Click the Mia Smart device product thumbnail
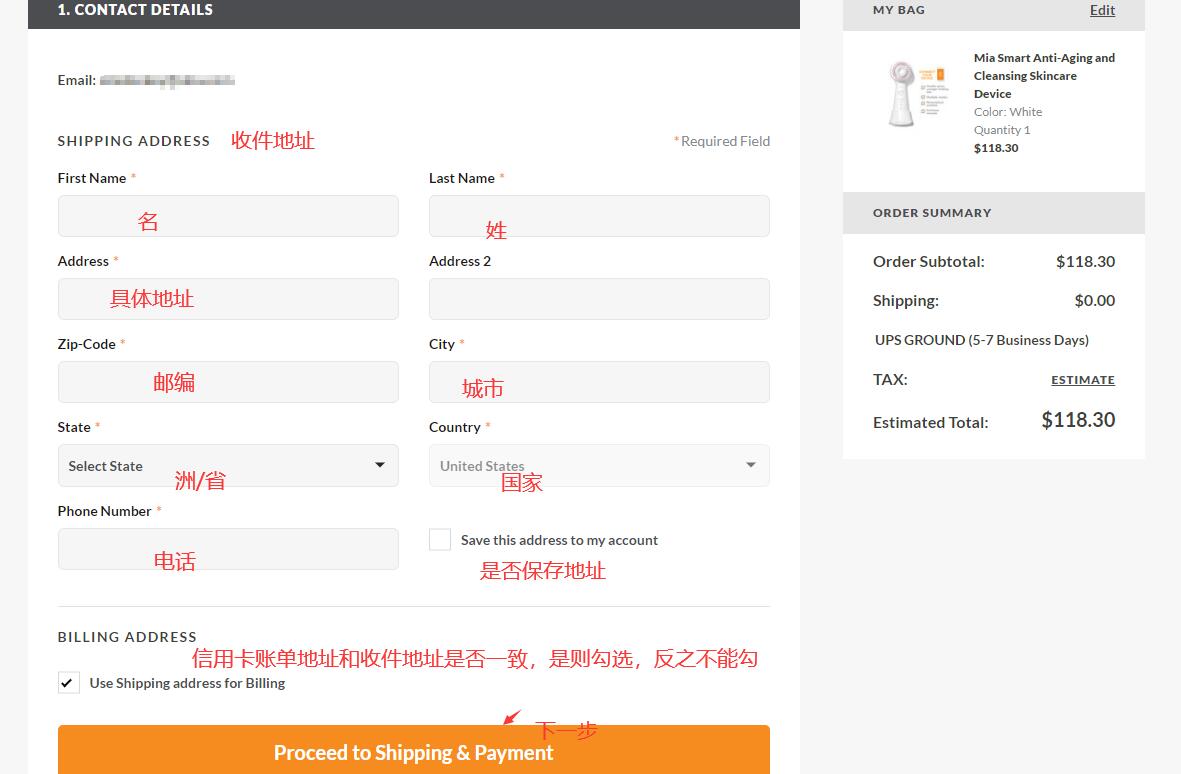 (915, 93)
